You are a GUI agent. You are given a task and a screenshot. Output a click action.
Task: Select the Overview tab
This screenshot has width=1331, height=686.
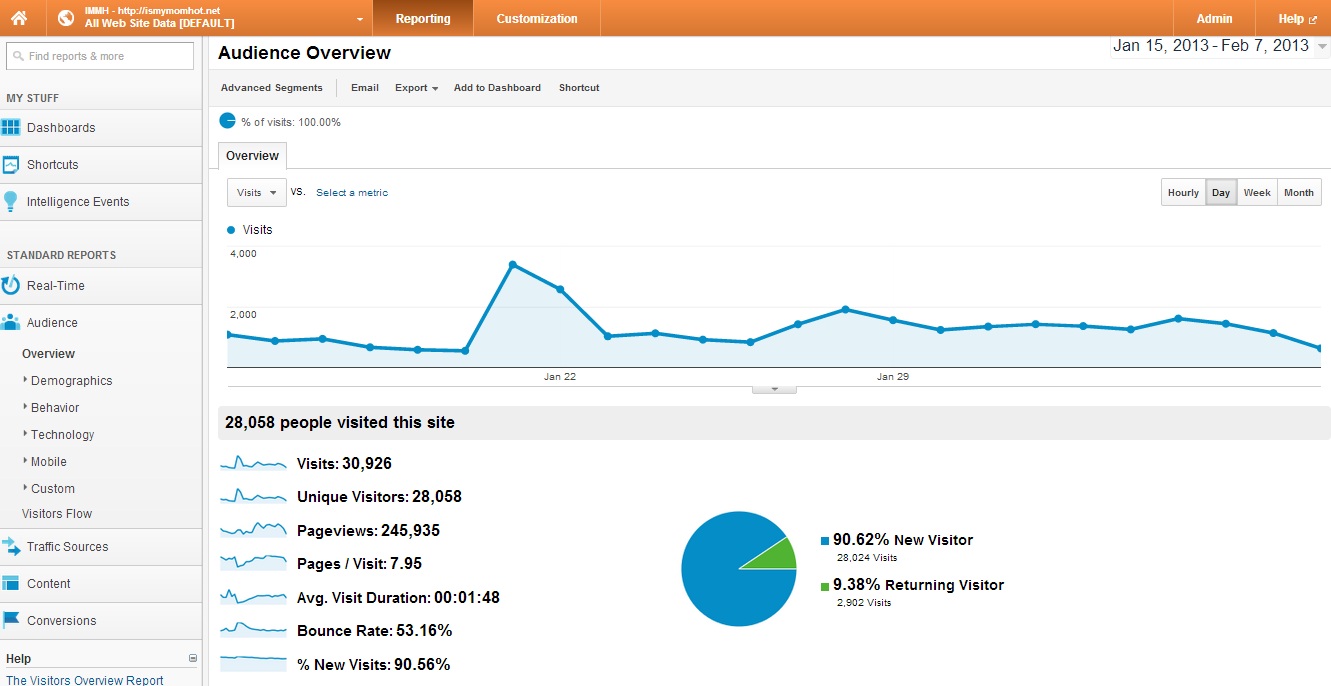click(x=252, y=156)
